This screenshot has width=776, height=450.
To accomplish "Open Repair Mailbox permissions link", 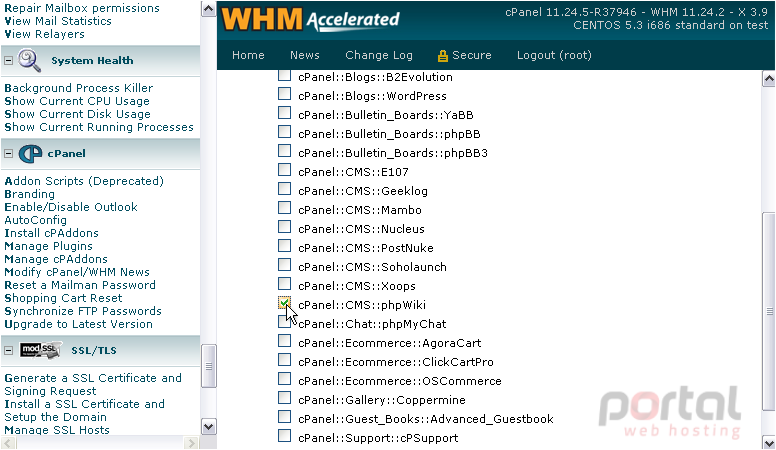I will tap(82, 8).
